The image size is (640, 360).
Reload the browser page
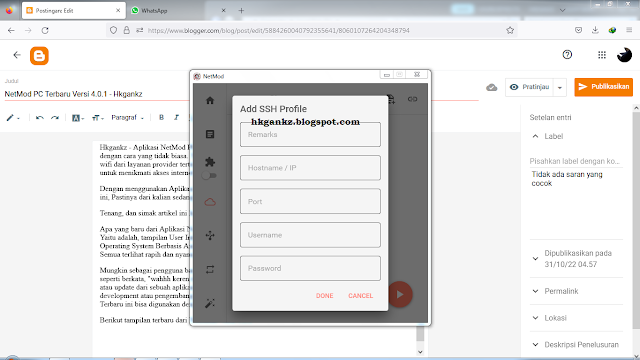pos(45,30)
